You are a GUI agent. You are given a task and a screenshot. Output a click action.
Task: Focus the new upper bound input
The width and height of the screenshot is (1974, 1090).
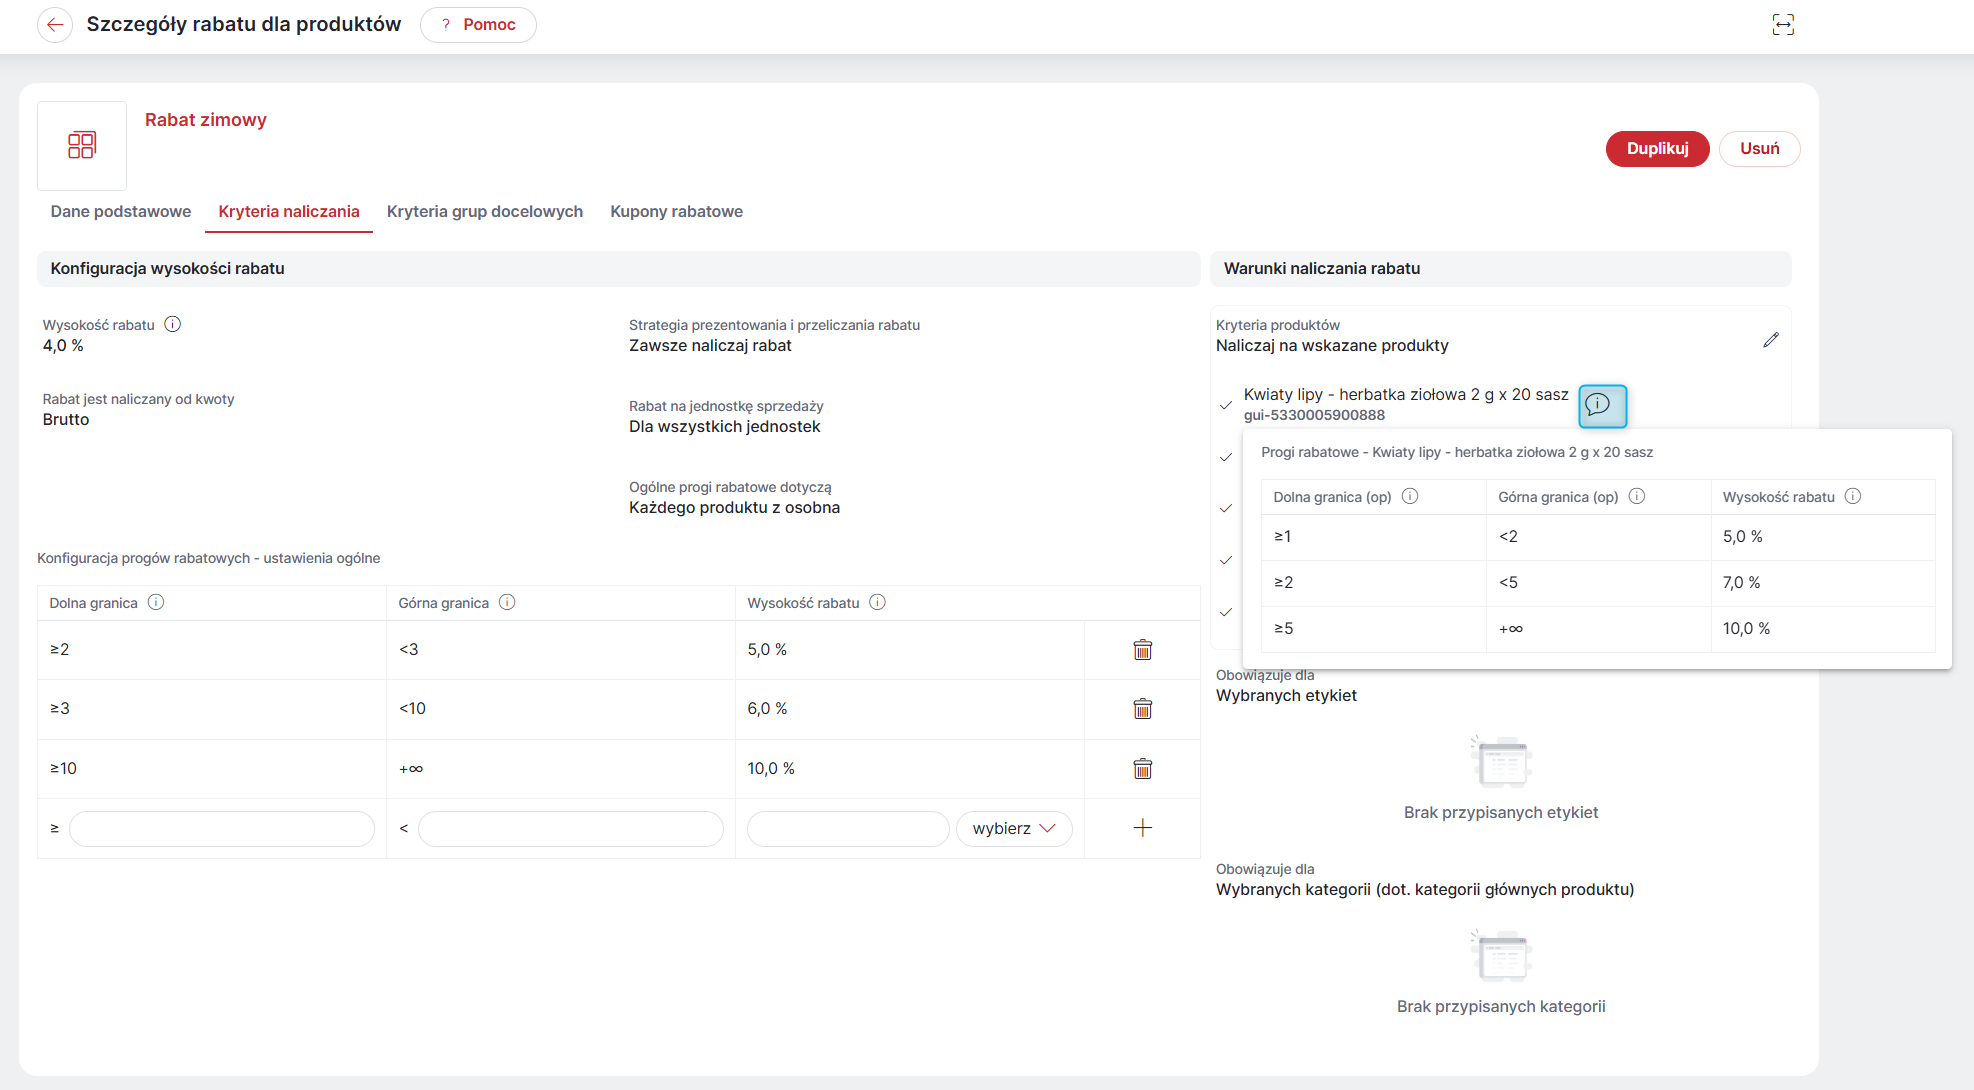tap(571, 829)
